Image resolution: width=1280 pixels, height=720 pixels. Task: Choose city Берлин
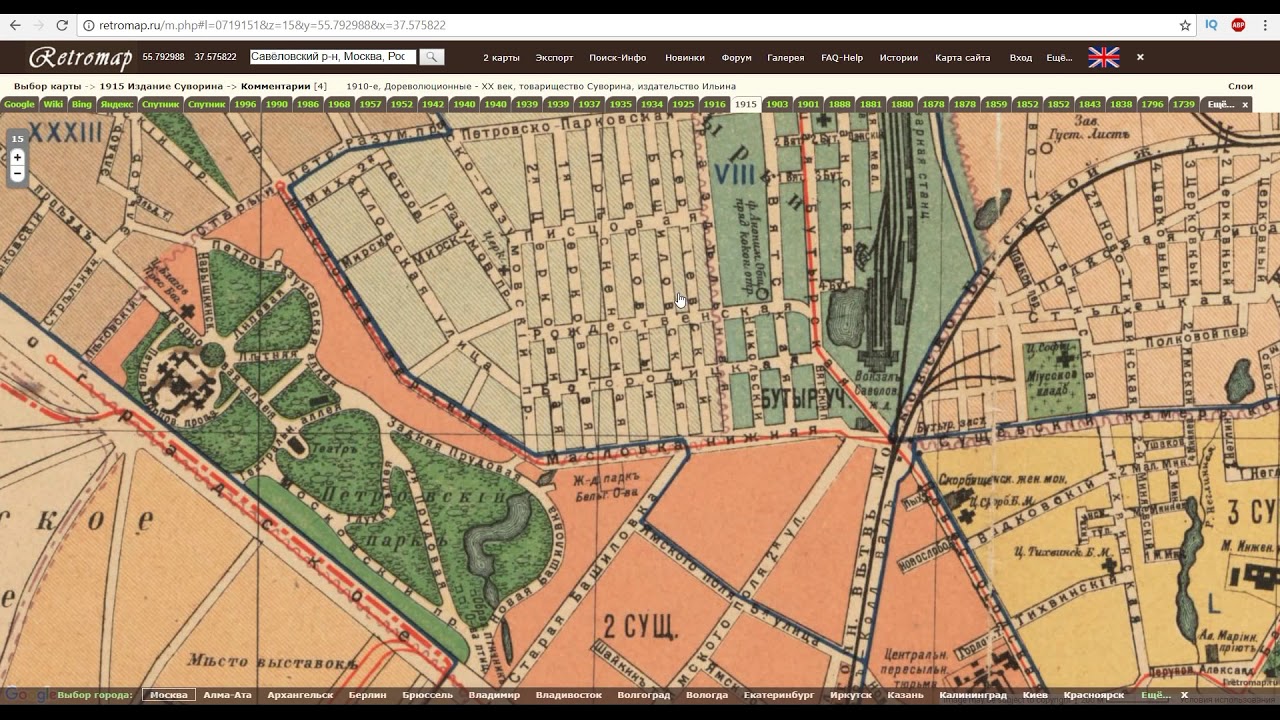click(367, 695)
